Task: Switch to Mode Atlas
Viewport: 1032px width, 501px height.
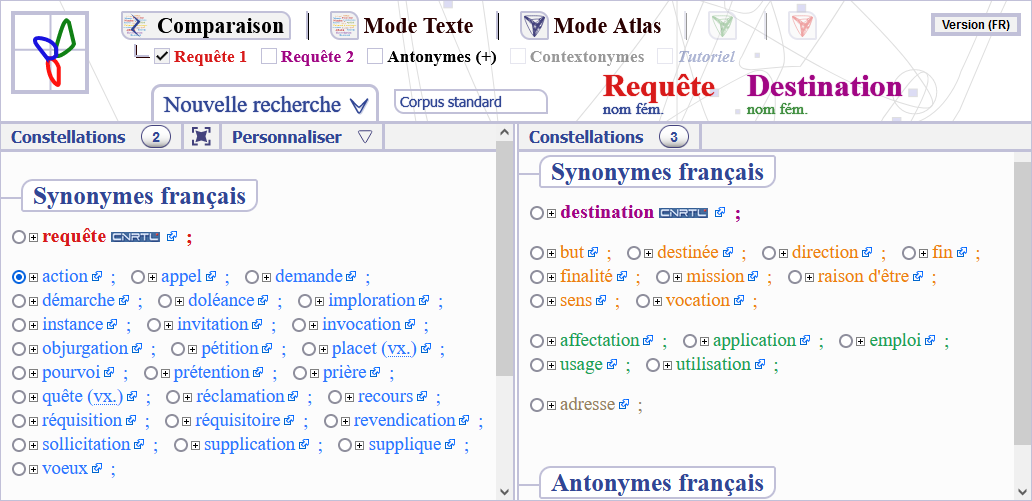Action: coord(590,26)
